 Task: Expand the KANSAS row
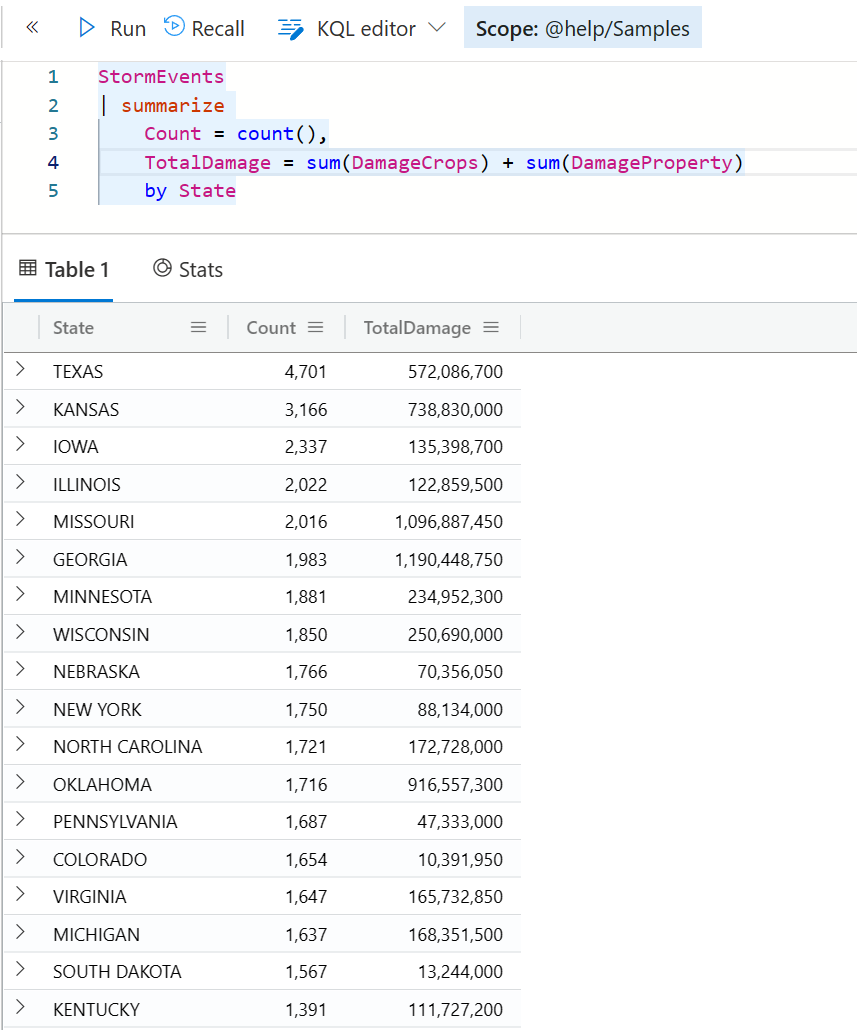20,407
